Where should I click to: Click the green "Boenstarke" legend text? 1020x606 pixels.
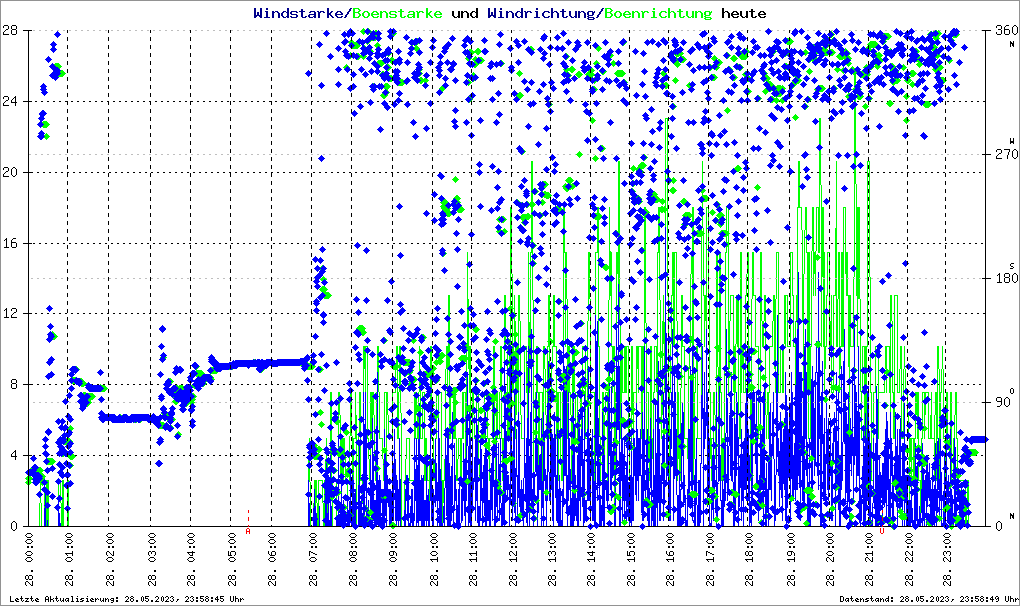[398, 14]
